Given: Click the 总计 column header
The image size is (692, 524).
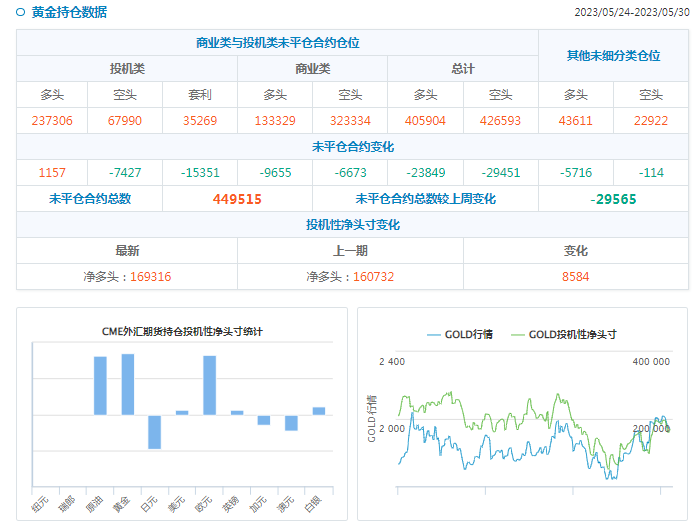Looking at the screenshot, I should pos(463,69).
